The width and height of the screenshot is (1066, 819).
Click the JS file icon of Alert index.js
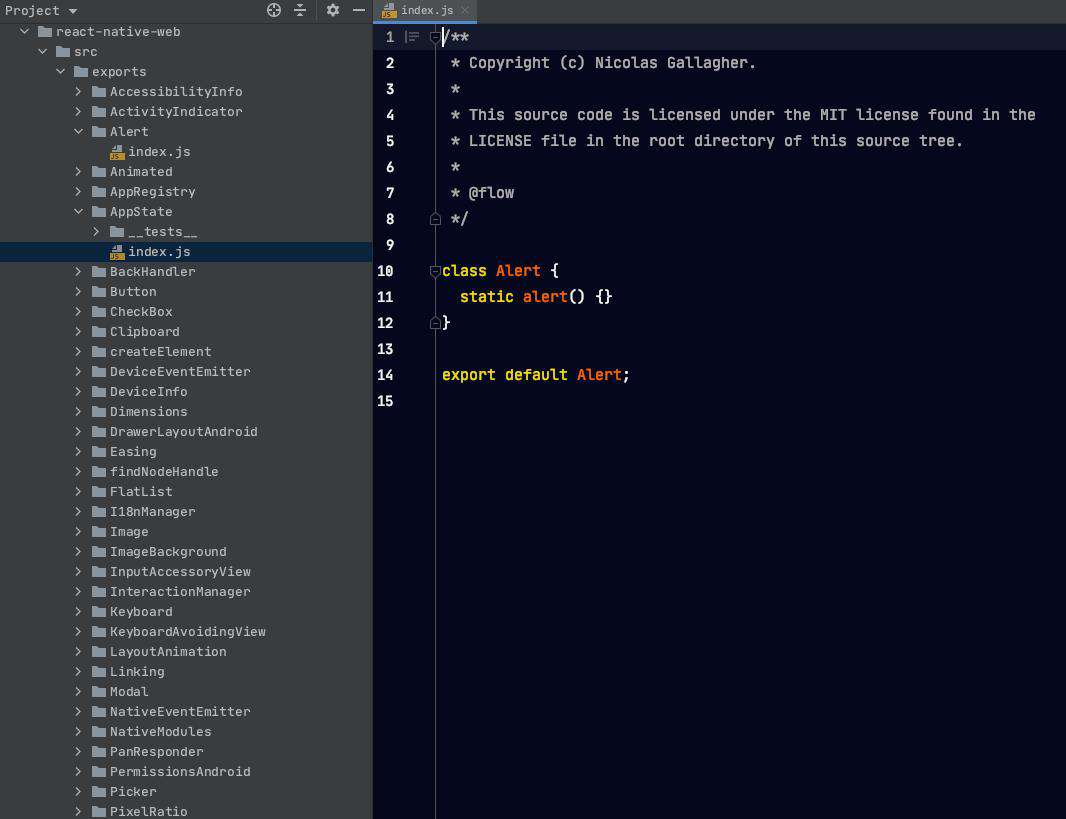[117, 152]
